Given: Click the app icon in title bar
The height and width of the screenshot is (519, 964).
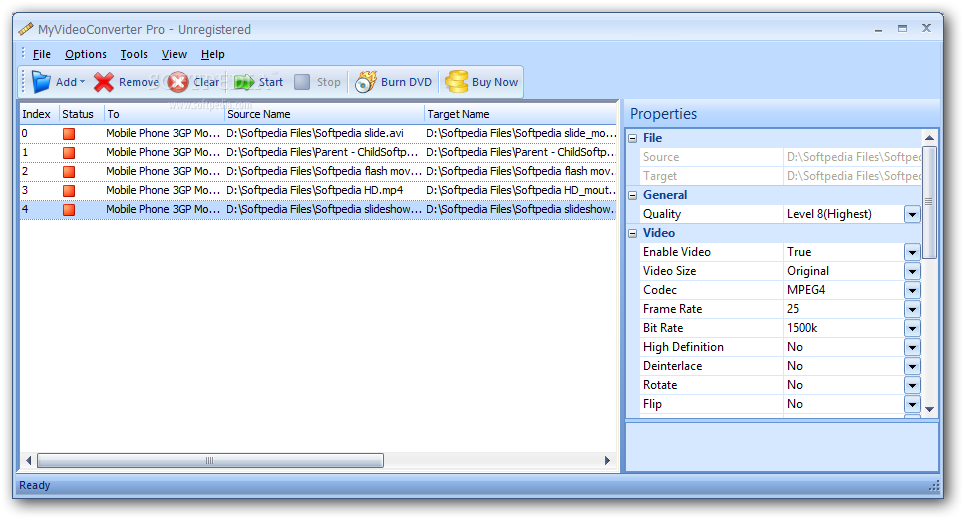Looking at the screenshot, I should [26, 29].
